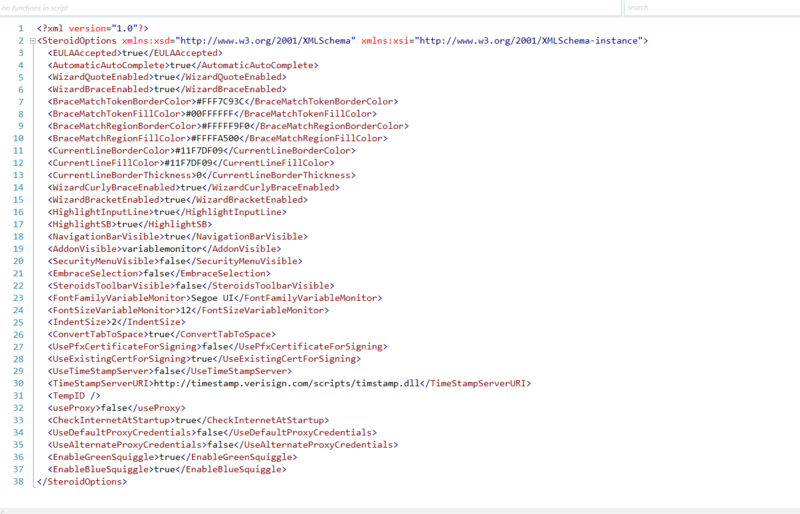800x514 pixels.
Task: Click the Segoe UI font value
Action: point(212,298)
